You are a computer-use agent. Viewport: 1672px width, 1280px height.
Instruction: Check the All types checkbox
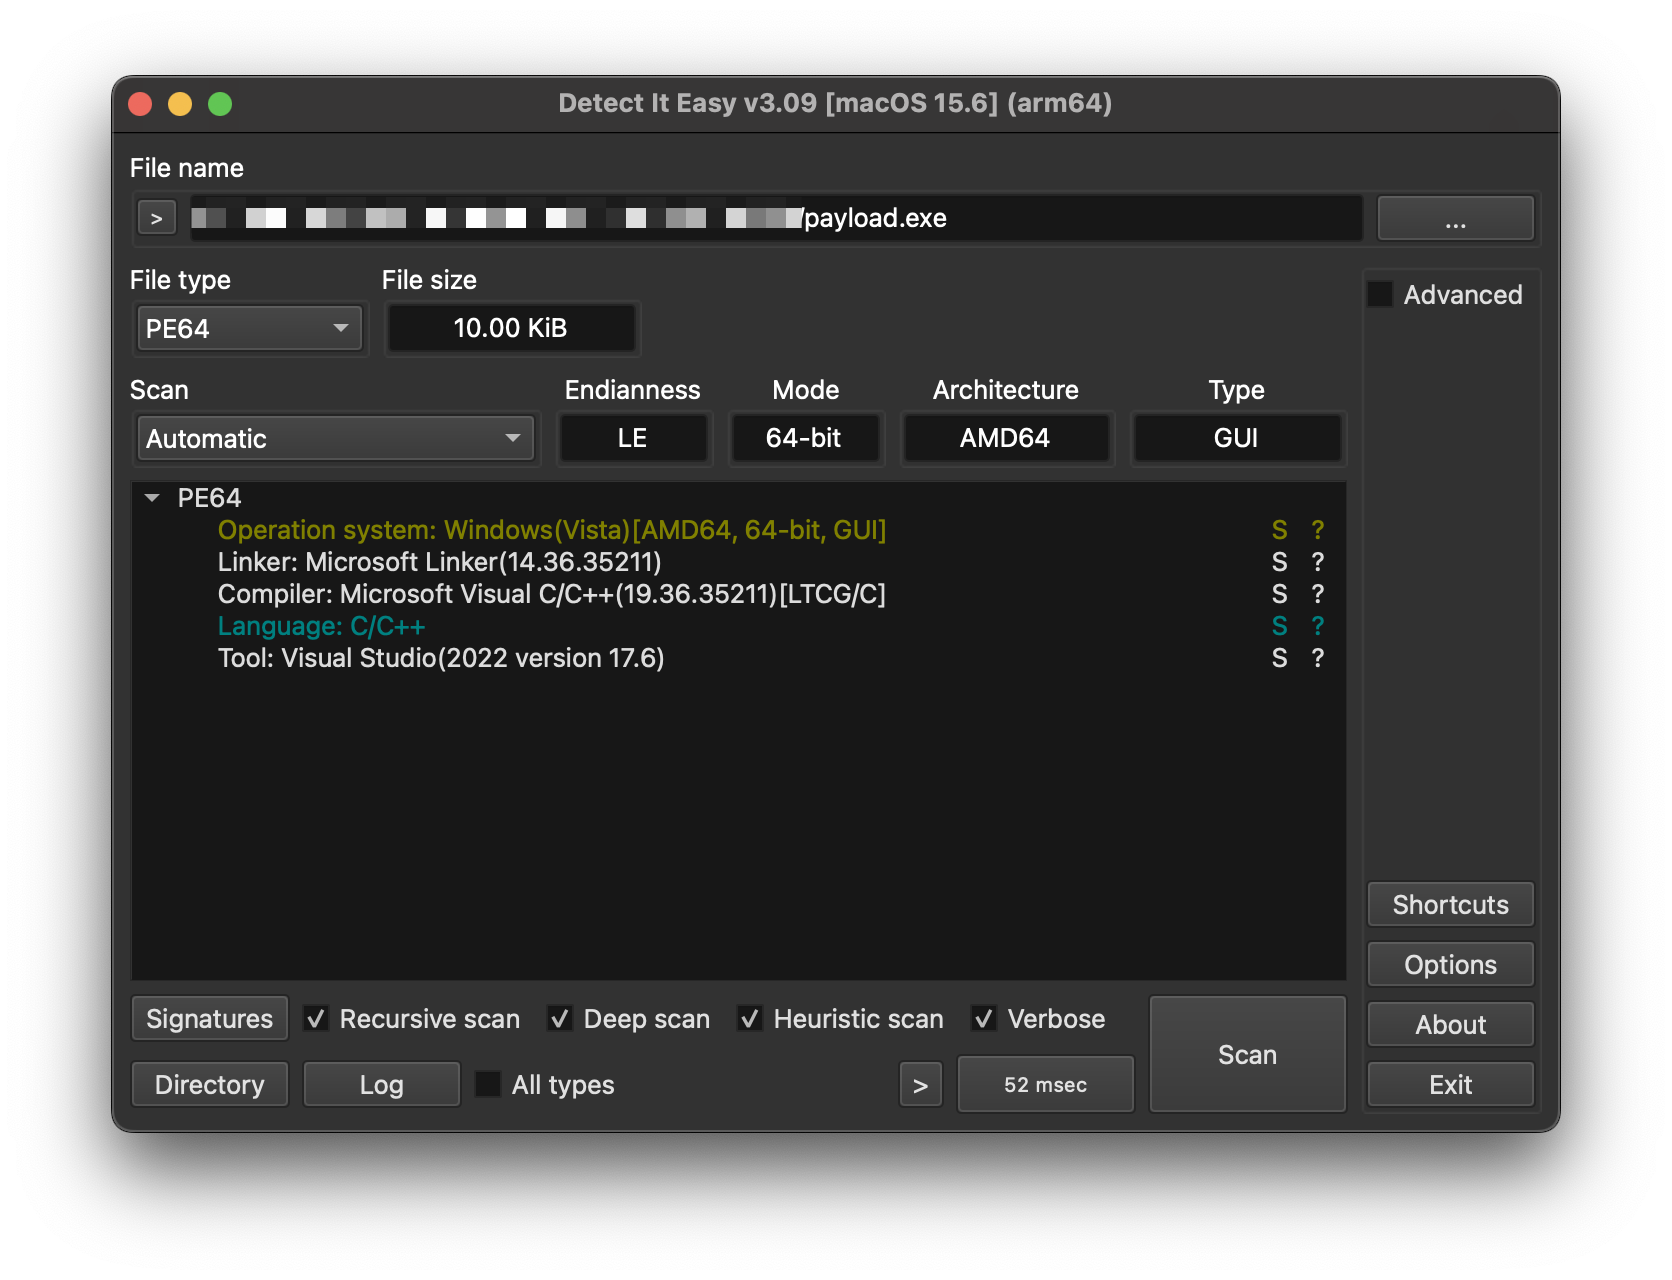(488, 1085)
